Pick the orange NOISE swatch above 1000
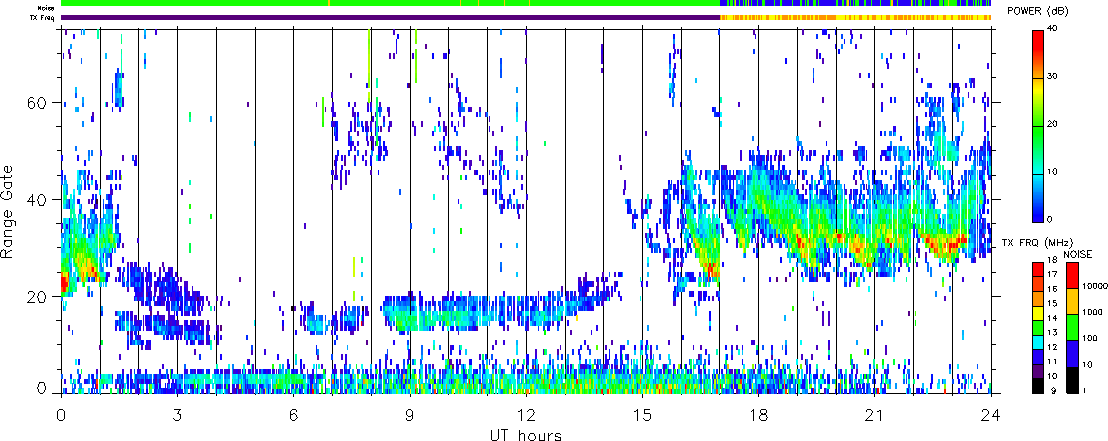The image size is (1108, 441). (1072, 301)
